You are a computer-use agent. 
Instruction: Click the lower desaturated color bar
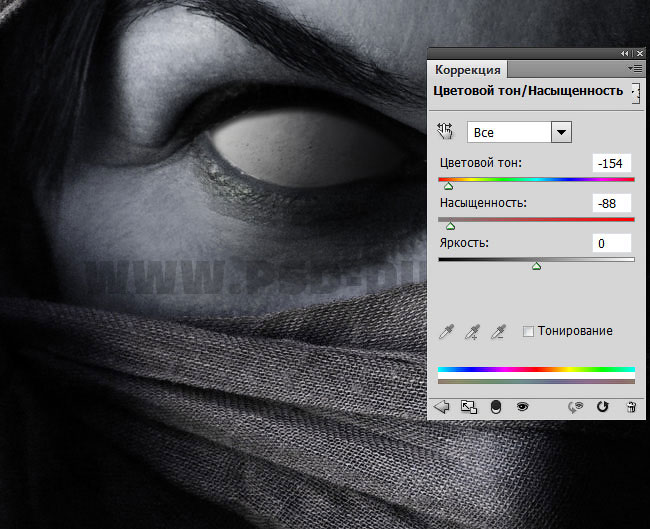[x=536, y=381]
